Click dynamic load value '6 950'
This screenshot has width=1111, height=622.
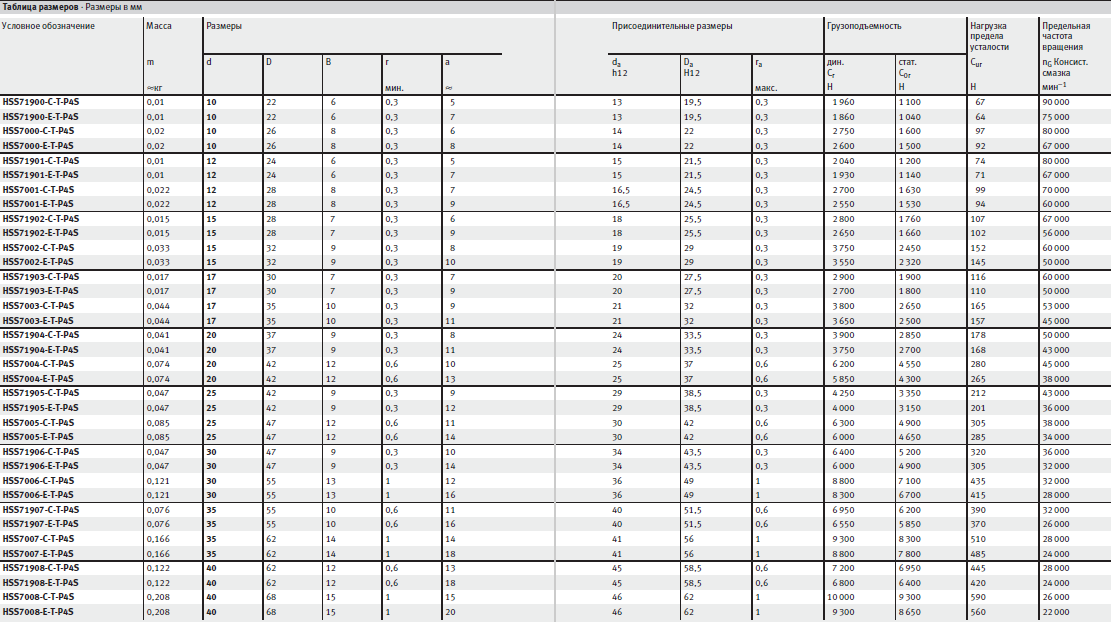click(843, 510)
